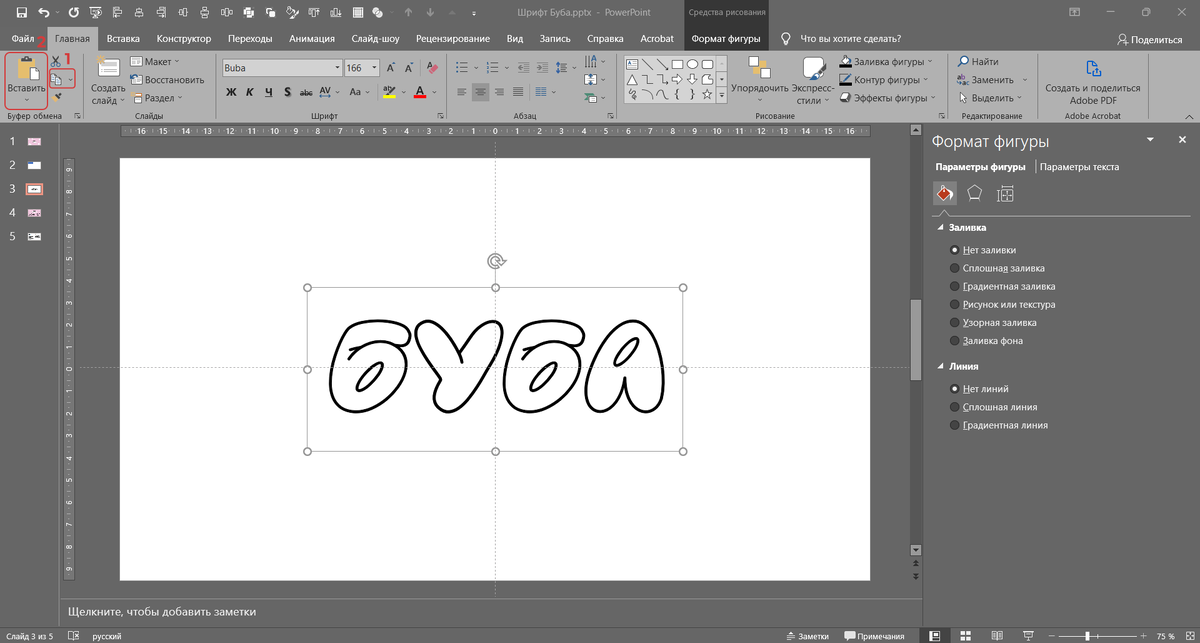Apply strikethrough (abc) formatting

(307, 92)
